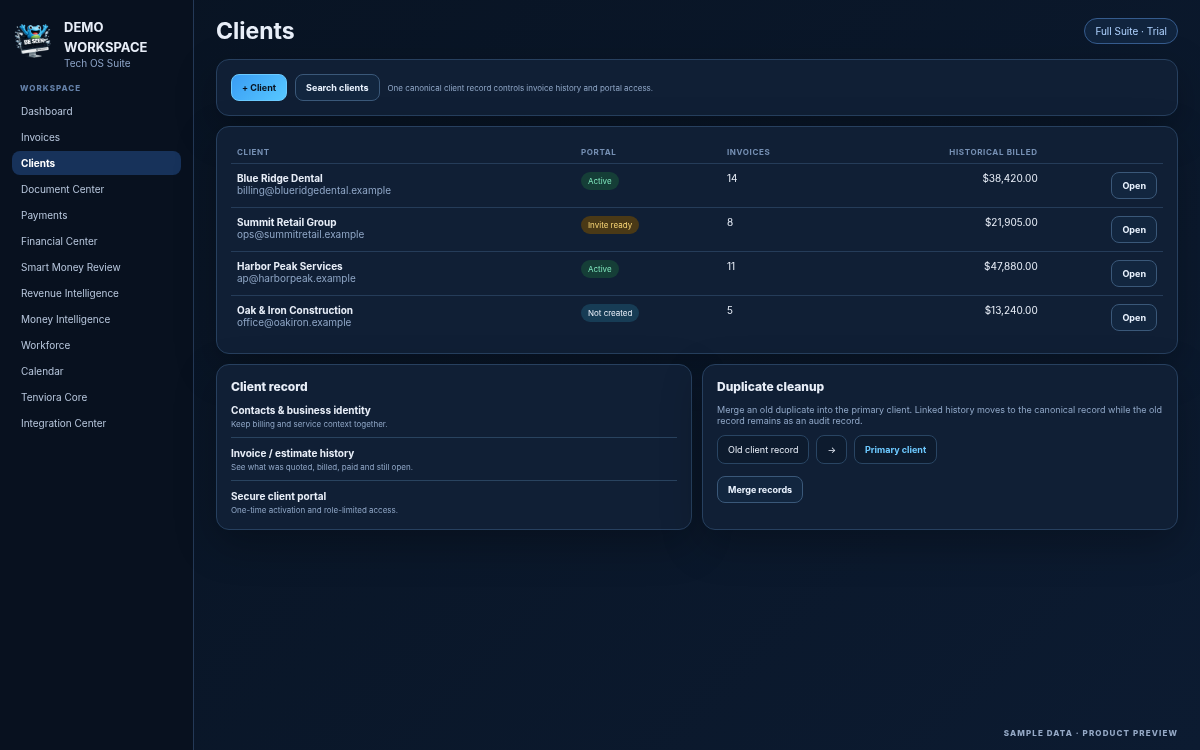
Task: Click office@oakiron.example email
Action: coord(294,322)
